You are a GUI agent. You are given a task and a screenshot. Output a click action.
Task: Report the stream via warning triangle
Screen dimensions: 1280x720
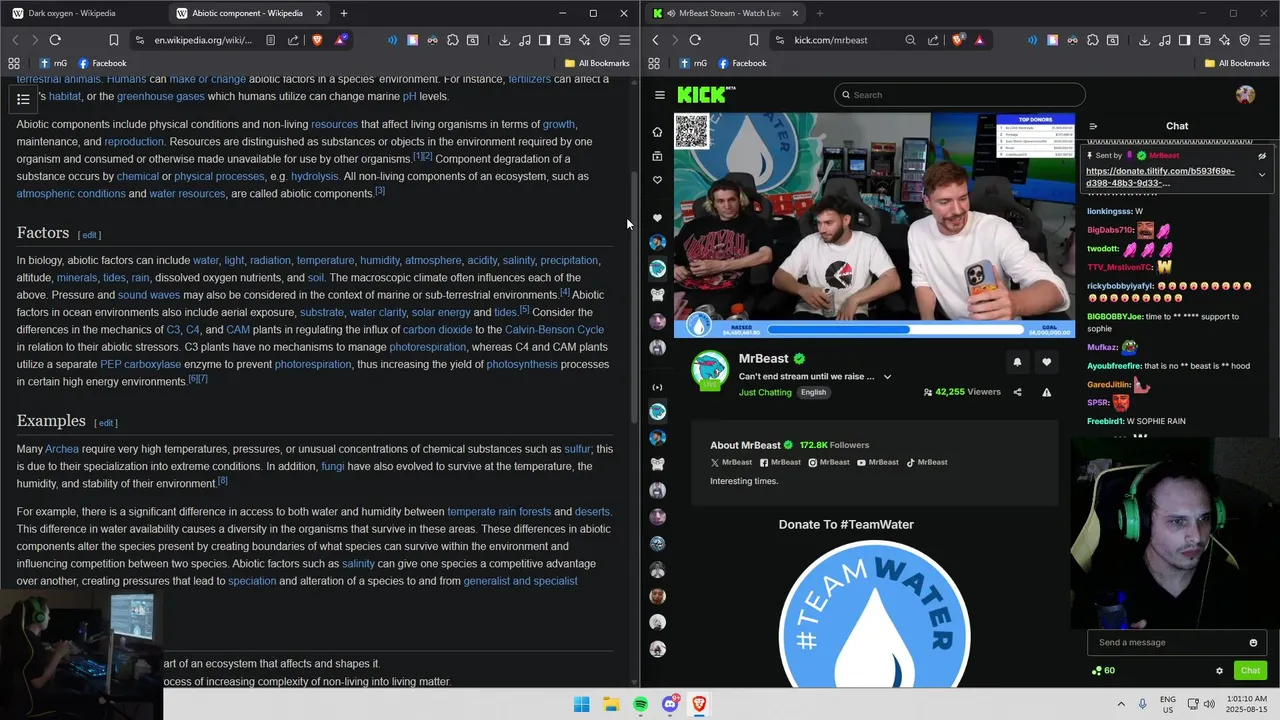click(x=1046, y=392)
